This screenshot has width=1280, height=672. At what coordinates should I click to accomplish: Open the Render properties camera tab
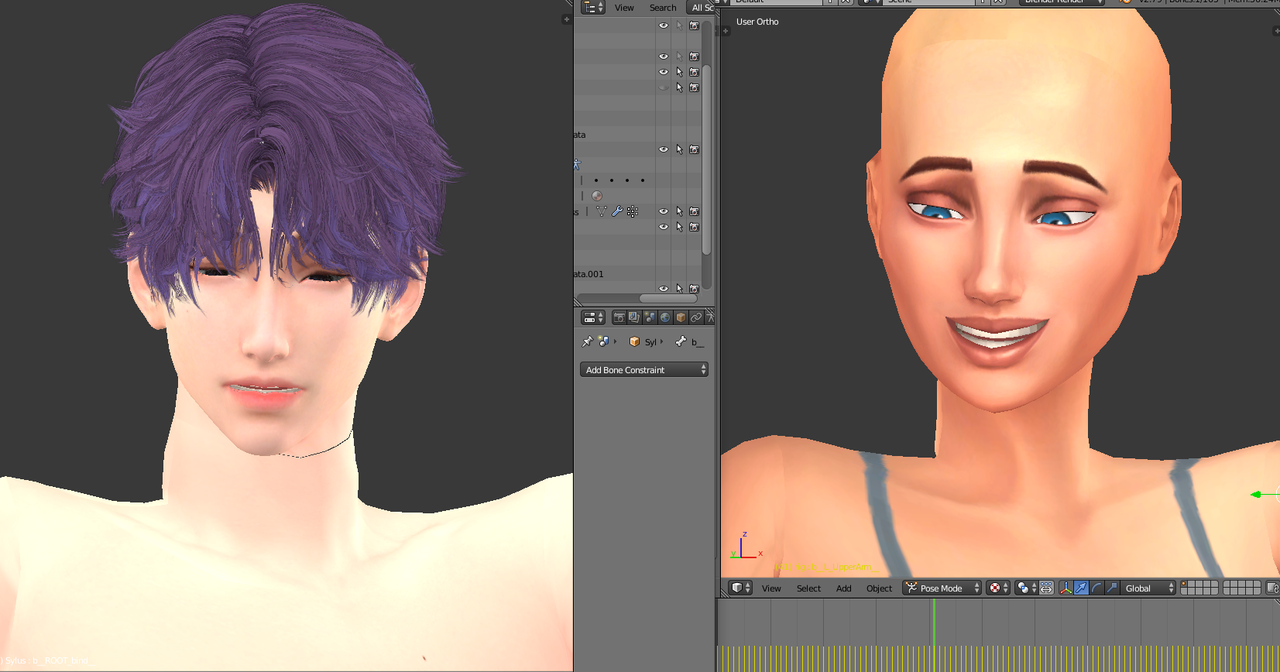(619, 317)
